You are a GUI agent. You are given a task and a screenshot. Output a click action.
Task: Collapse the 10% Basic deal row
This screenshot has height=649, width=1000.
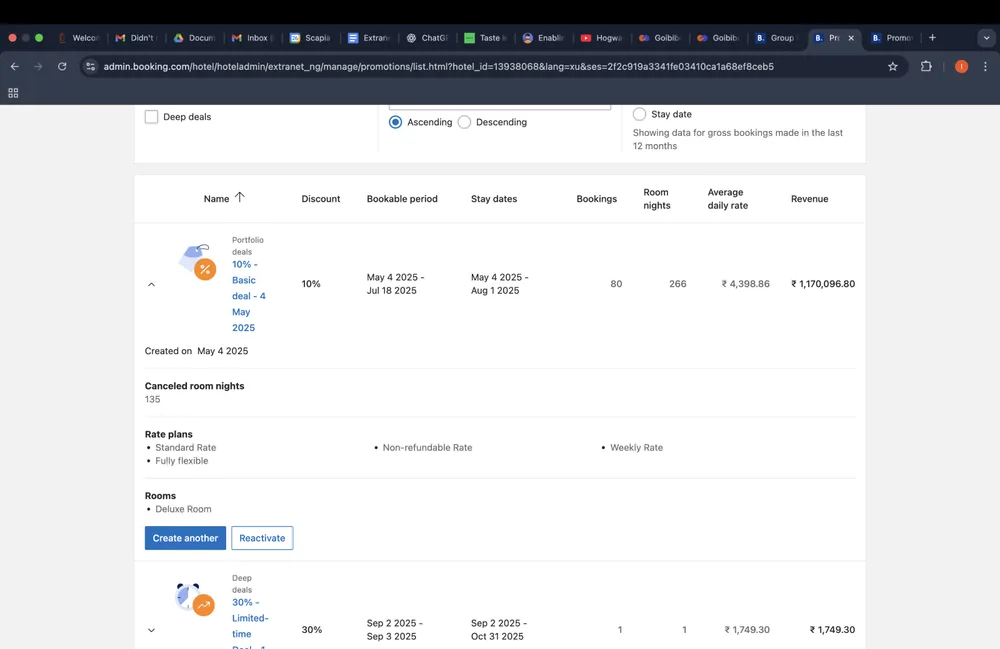tap(151, 284)
